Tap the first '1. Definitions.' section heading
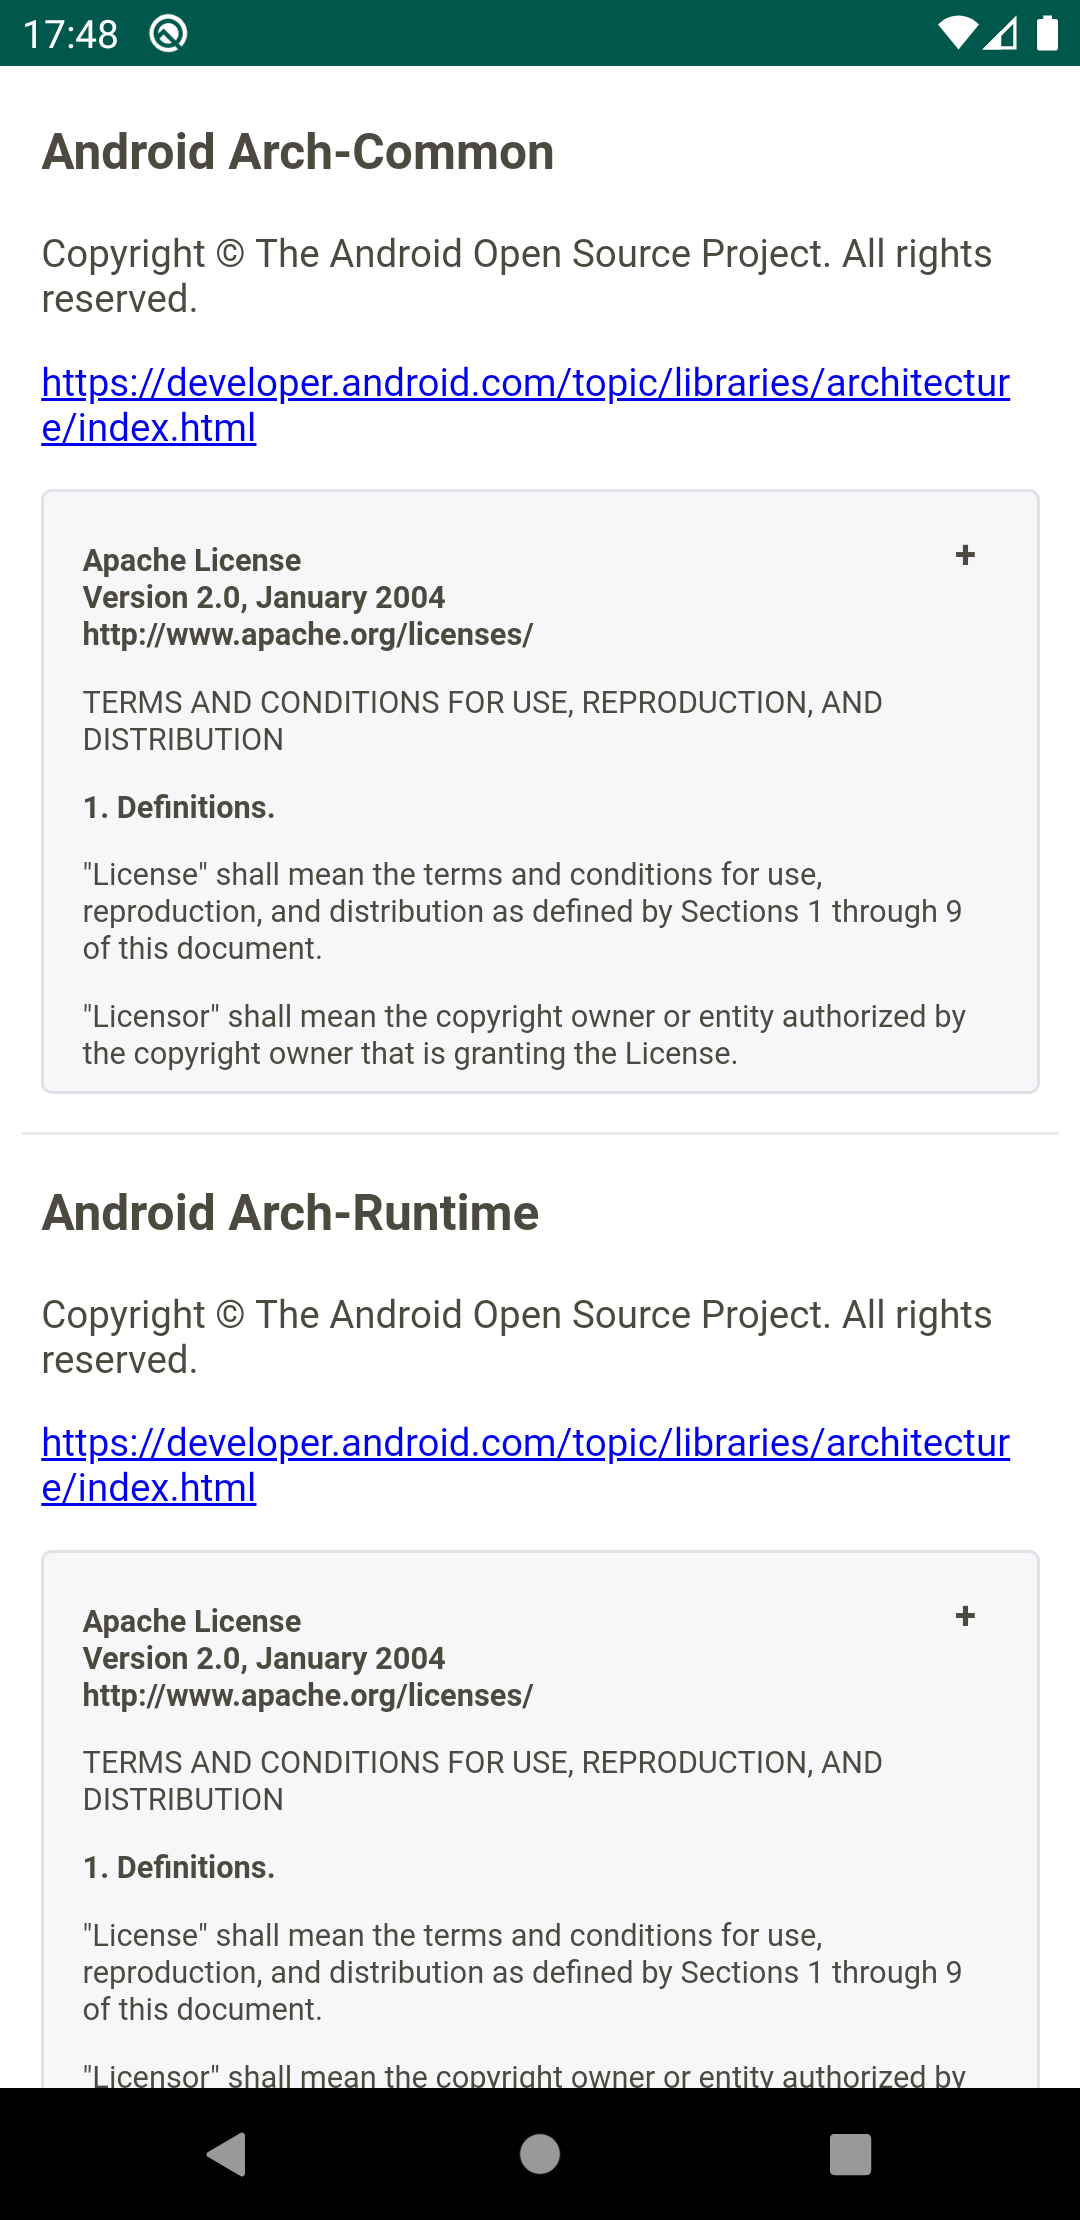This screenshot has width=1080, height=2220. (179, 807)
